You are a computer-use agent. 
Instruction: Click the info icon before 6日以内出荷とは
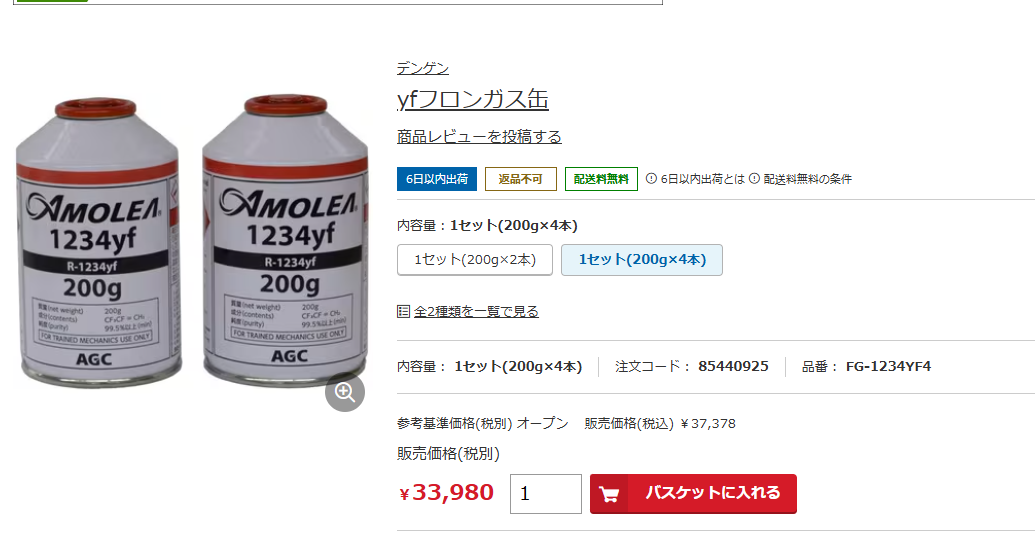[651, 178]
